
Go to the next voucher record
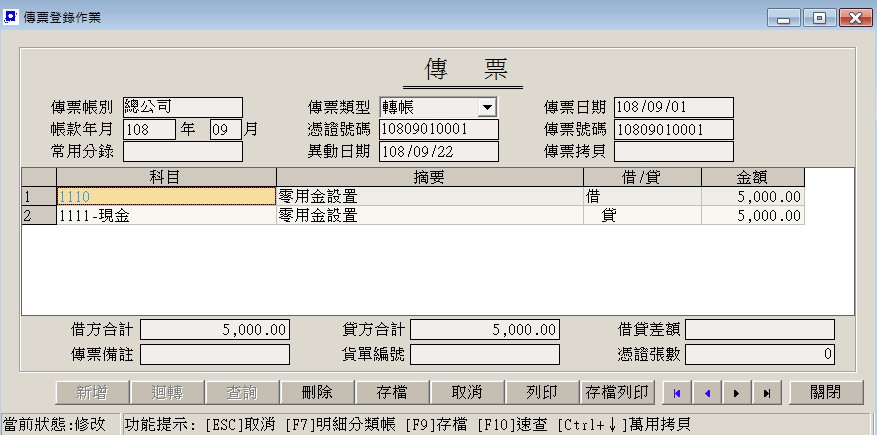[737, 393]
